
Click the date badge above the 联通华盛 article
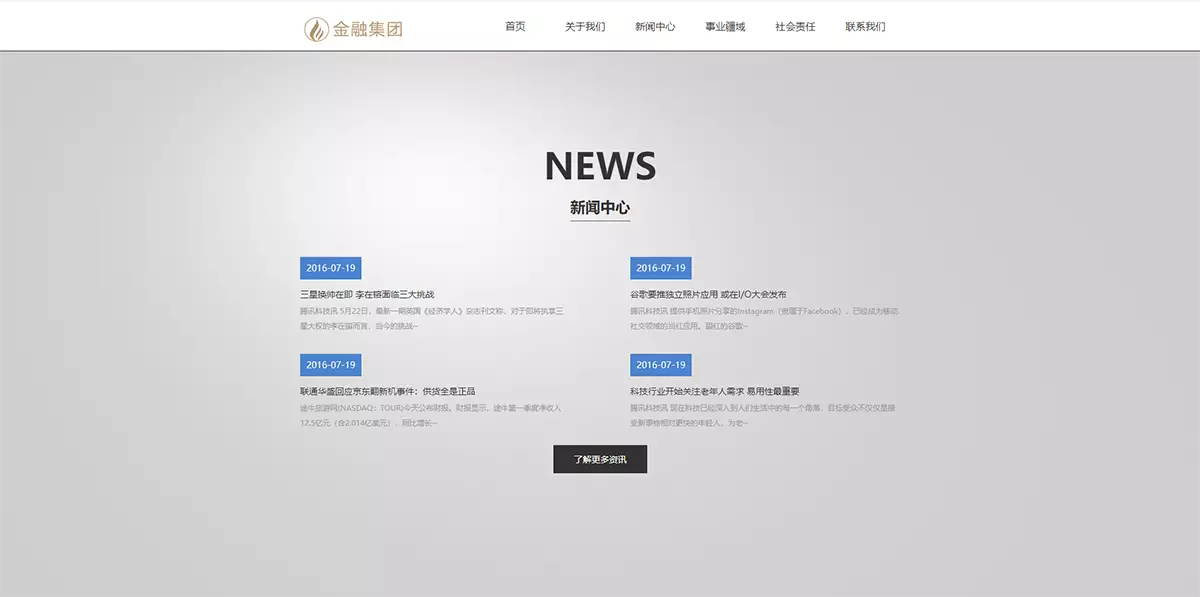pyautogui.click(x=331, y=365)
